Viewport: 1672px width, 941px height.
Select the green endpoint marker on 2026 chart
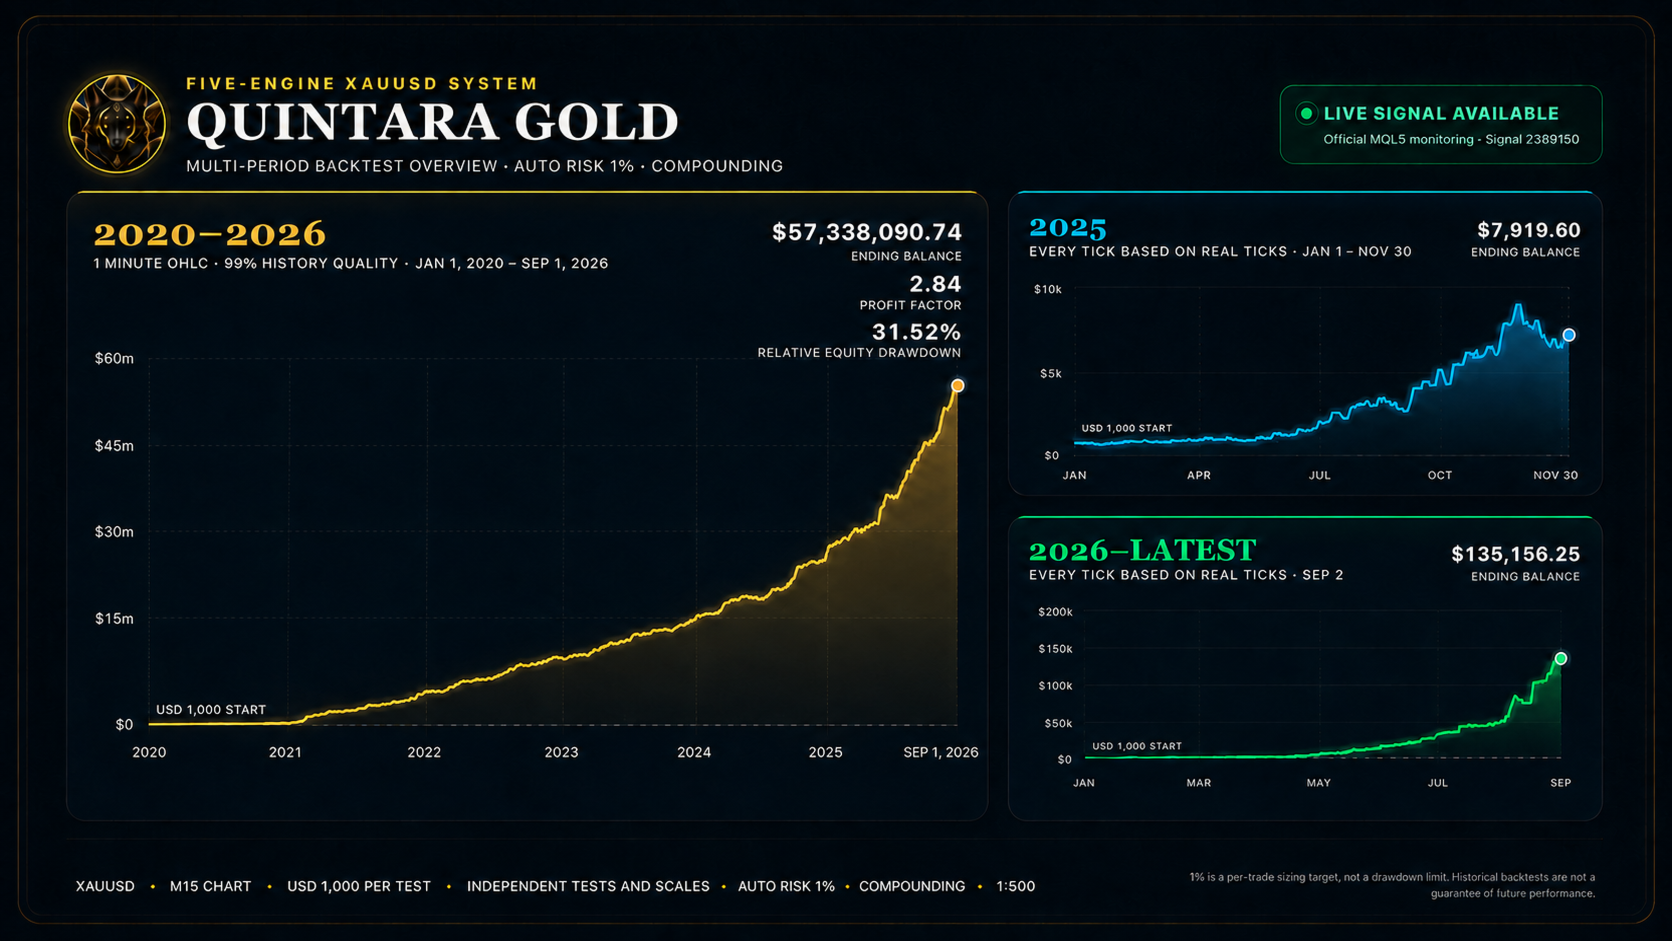point(1561,659)
